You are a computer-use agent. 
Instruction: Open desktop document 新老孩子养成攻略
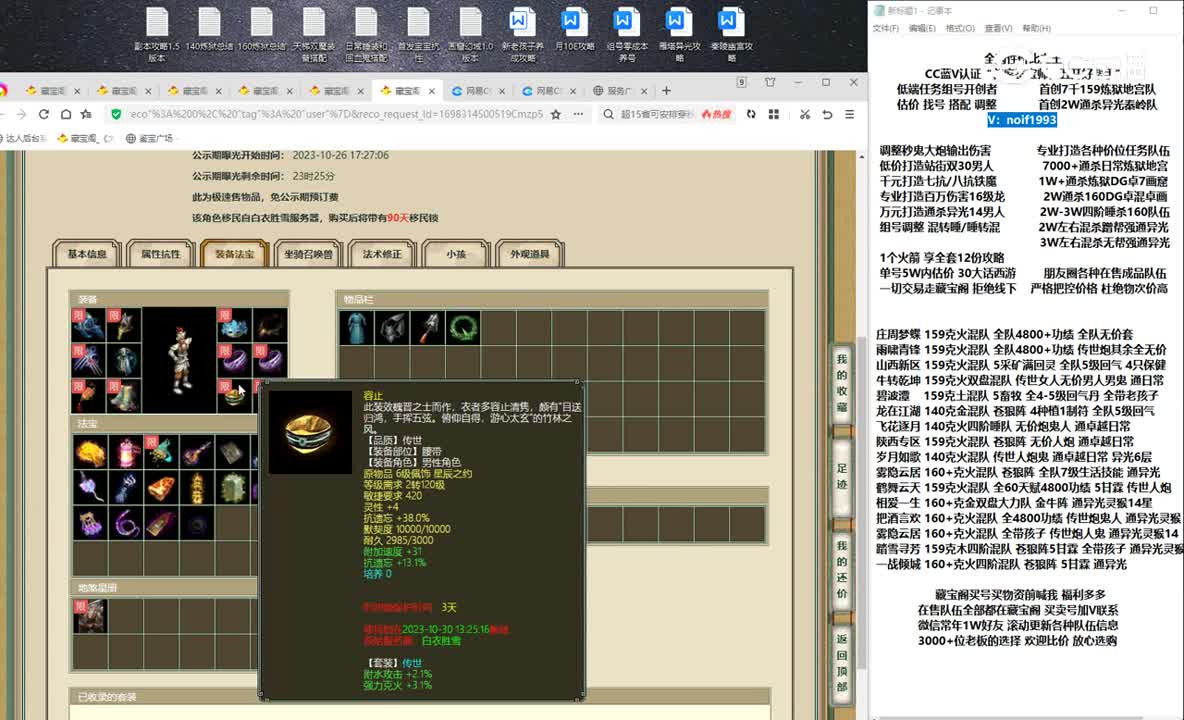[x=522, y=35]
